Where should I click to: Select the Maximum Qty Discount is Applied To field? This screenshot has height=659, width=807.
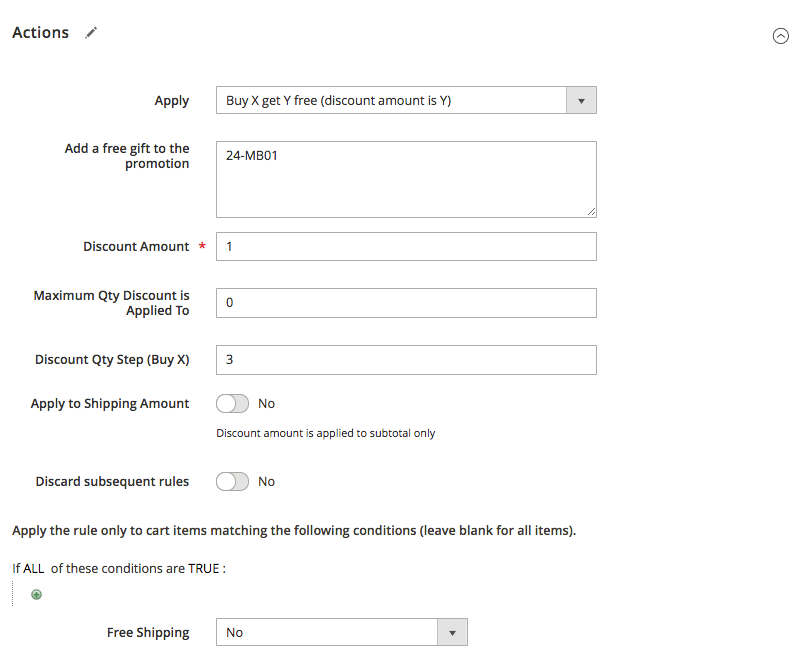(x=406, y=303)
